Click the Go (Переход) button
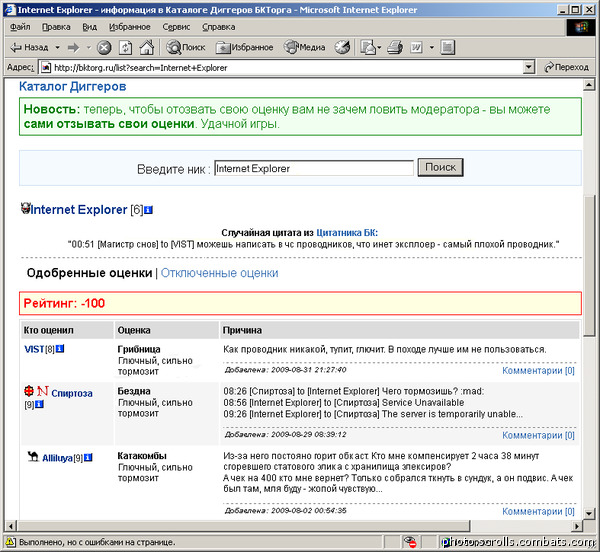 point(566,67)
